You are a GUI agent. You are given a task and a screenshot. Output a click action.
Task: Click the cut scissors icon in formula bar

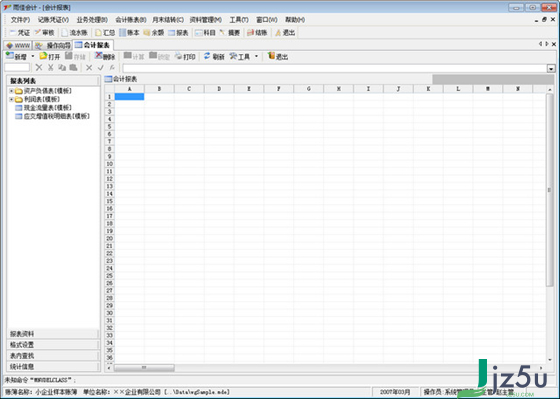tap(51, 68)
